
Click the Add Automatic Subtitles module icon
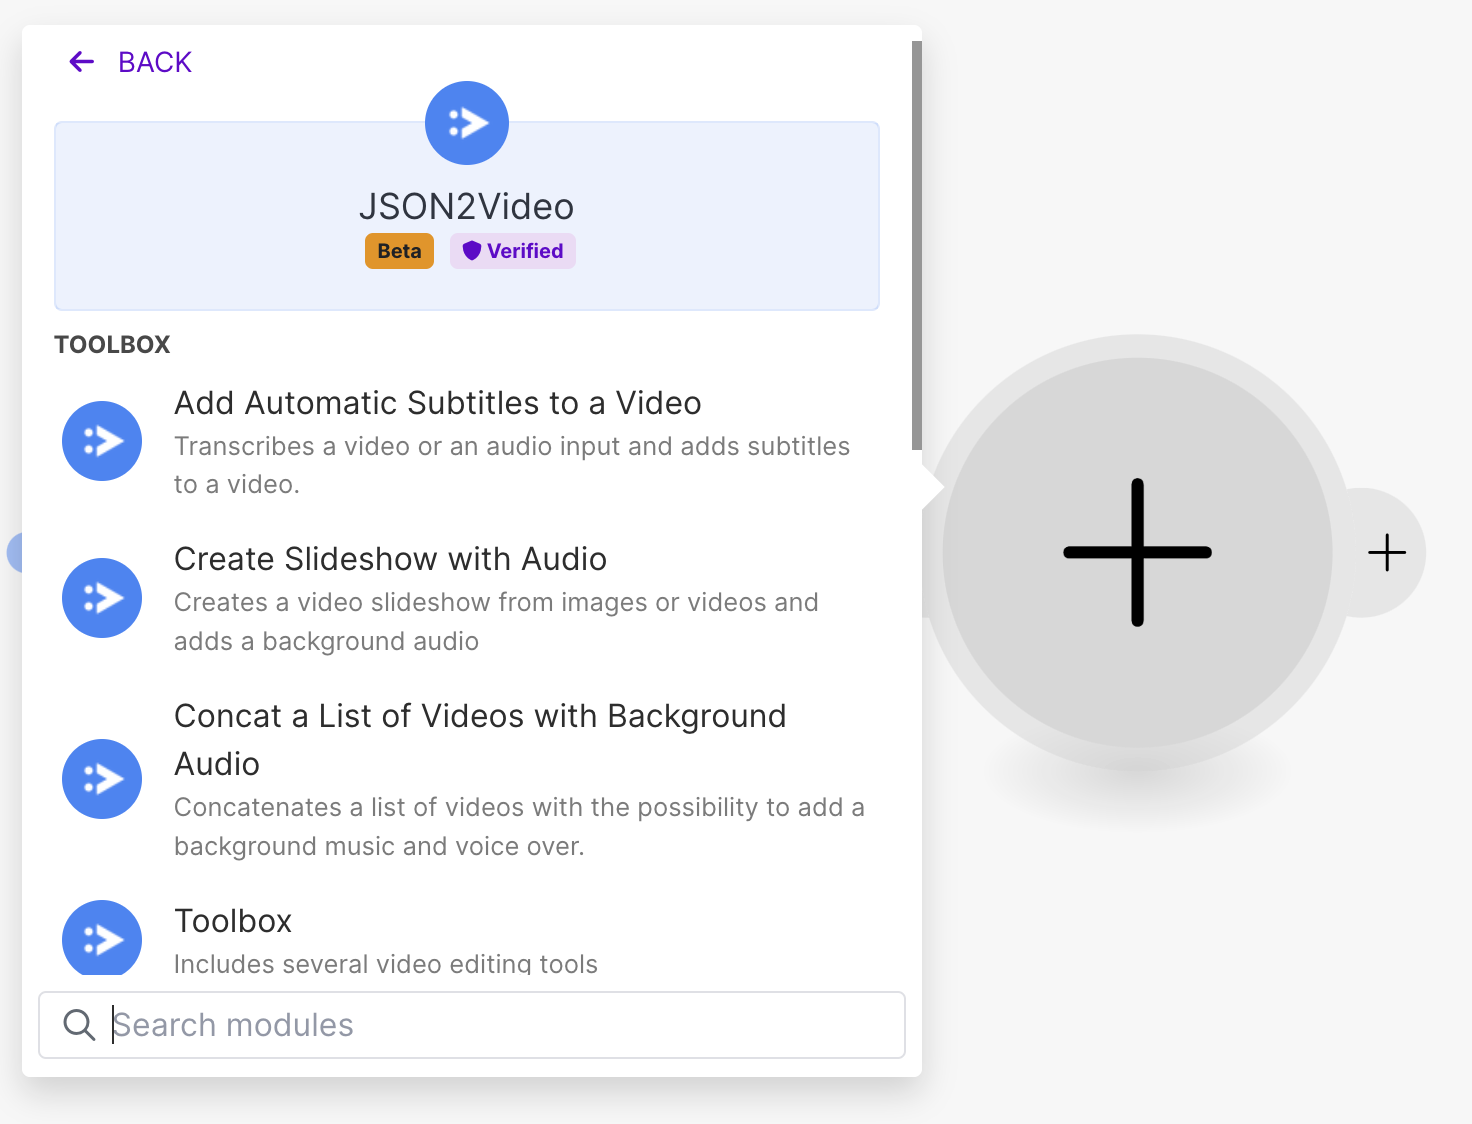[x=102, y=441]
